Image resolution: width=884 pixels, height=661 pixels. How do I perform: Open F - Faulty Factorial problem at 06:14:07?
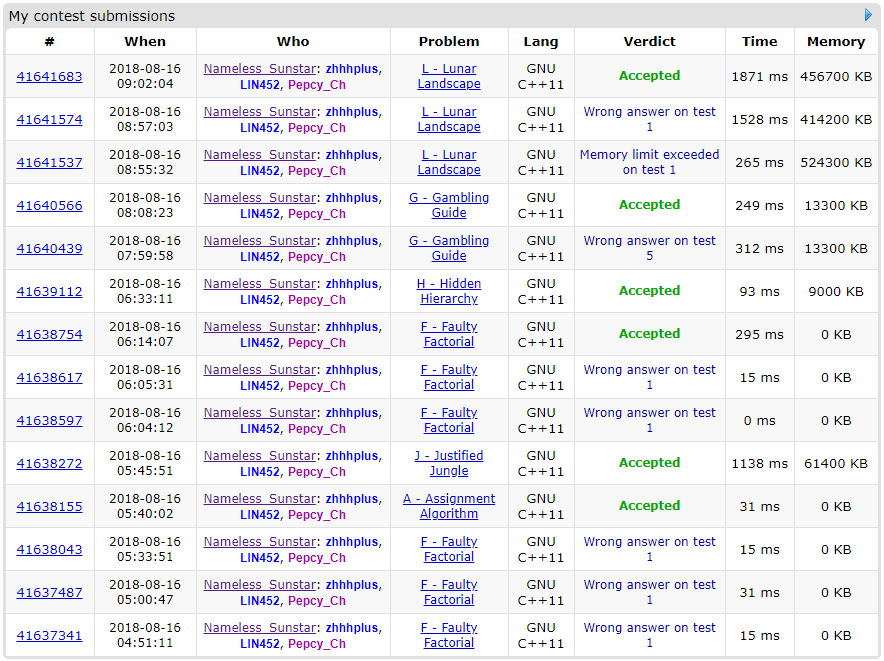point(449,334)
